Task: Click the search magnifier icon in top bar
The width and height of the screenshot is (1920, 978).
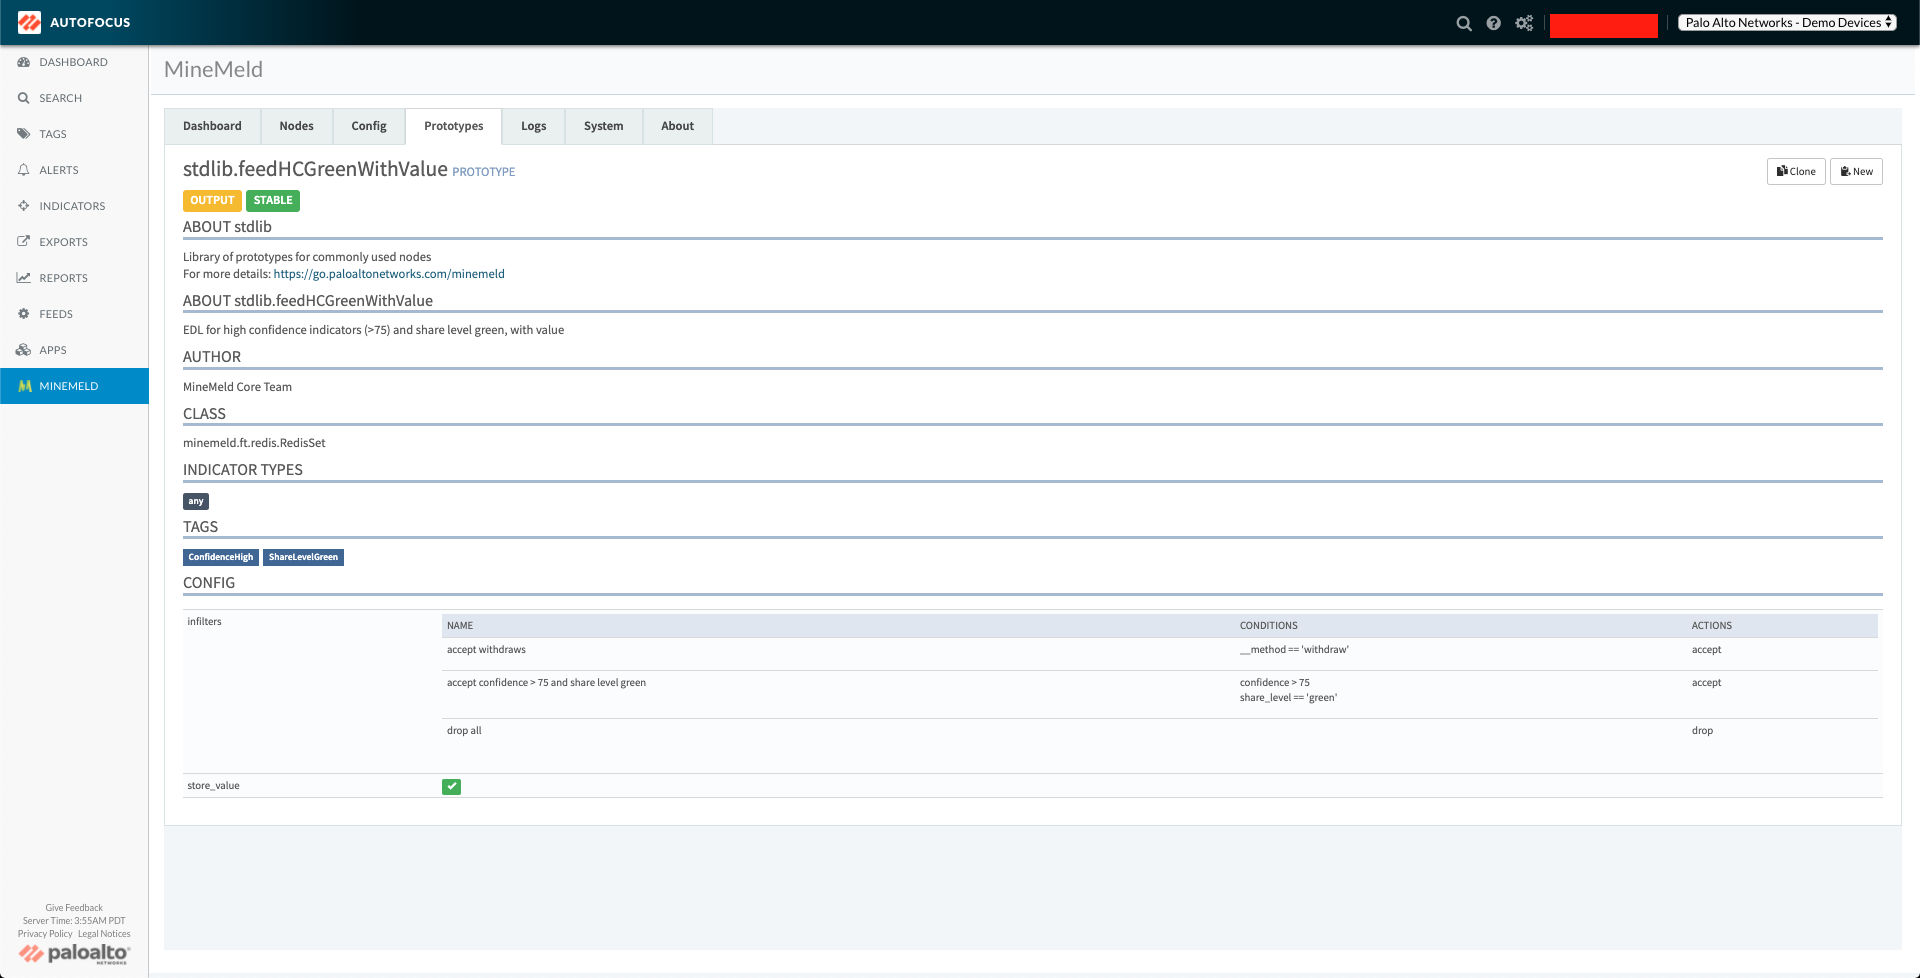Action: point(1463,23)
